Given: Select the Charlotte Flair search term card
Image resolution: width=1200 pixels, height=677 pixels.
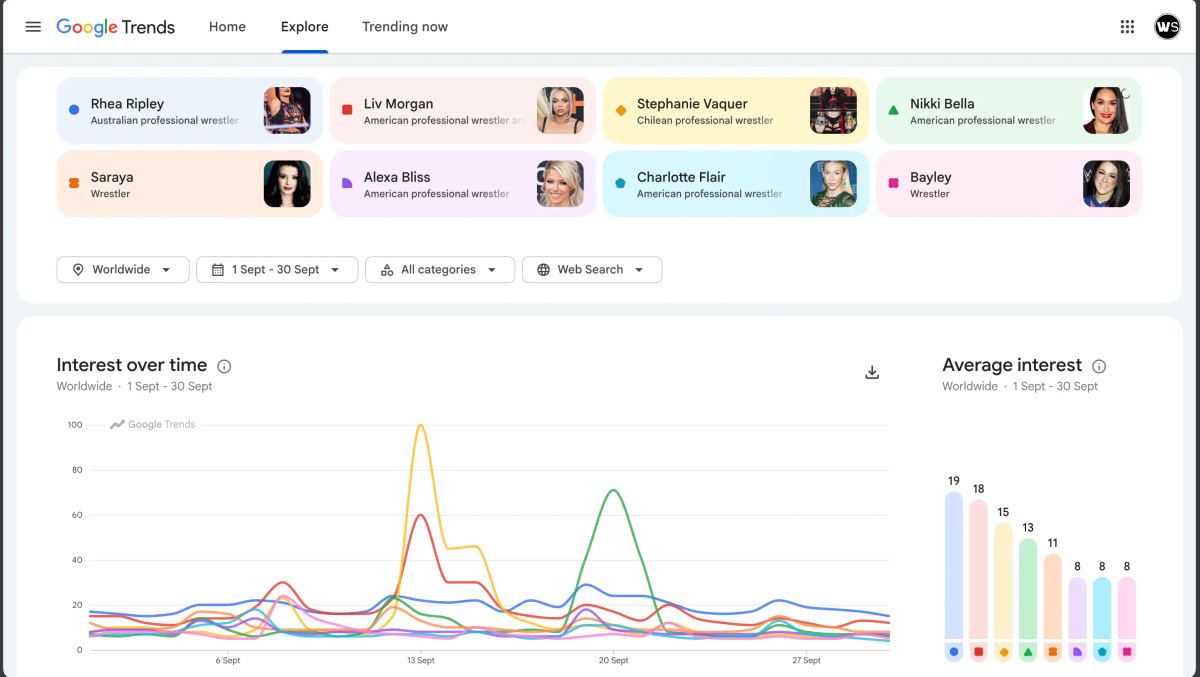Looking at the screenshot, I should 736,184.
